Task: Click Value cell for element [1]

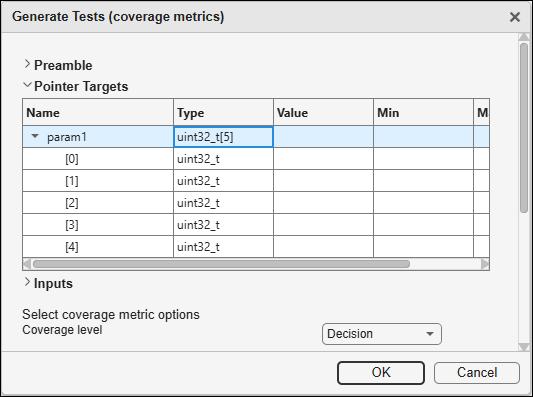Action: [x=323, y=181]
